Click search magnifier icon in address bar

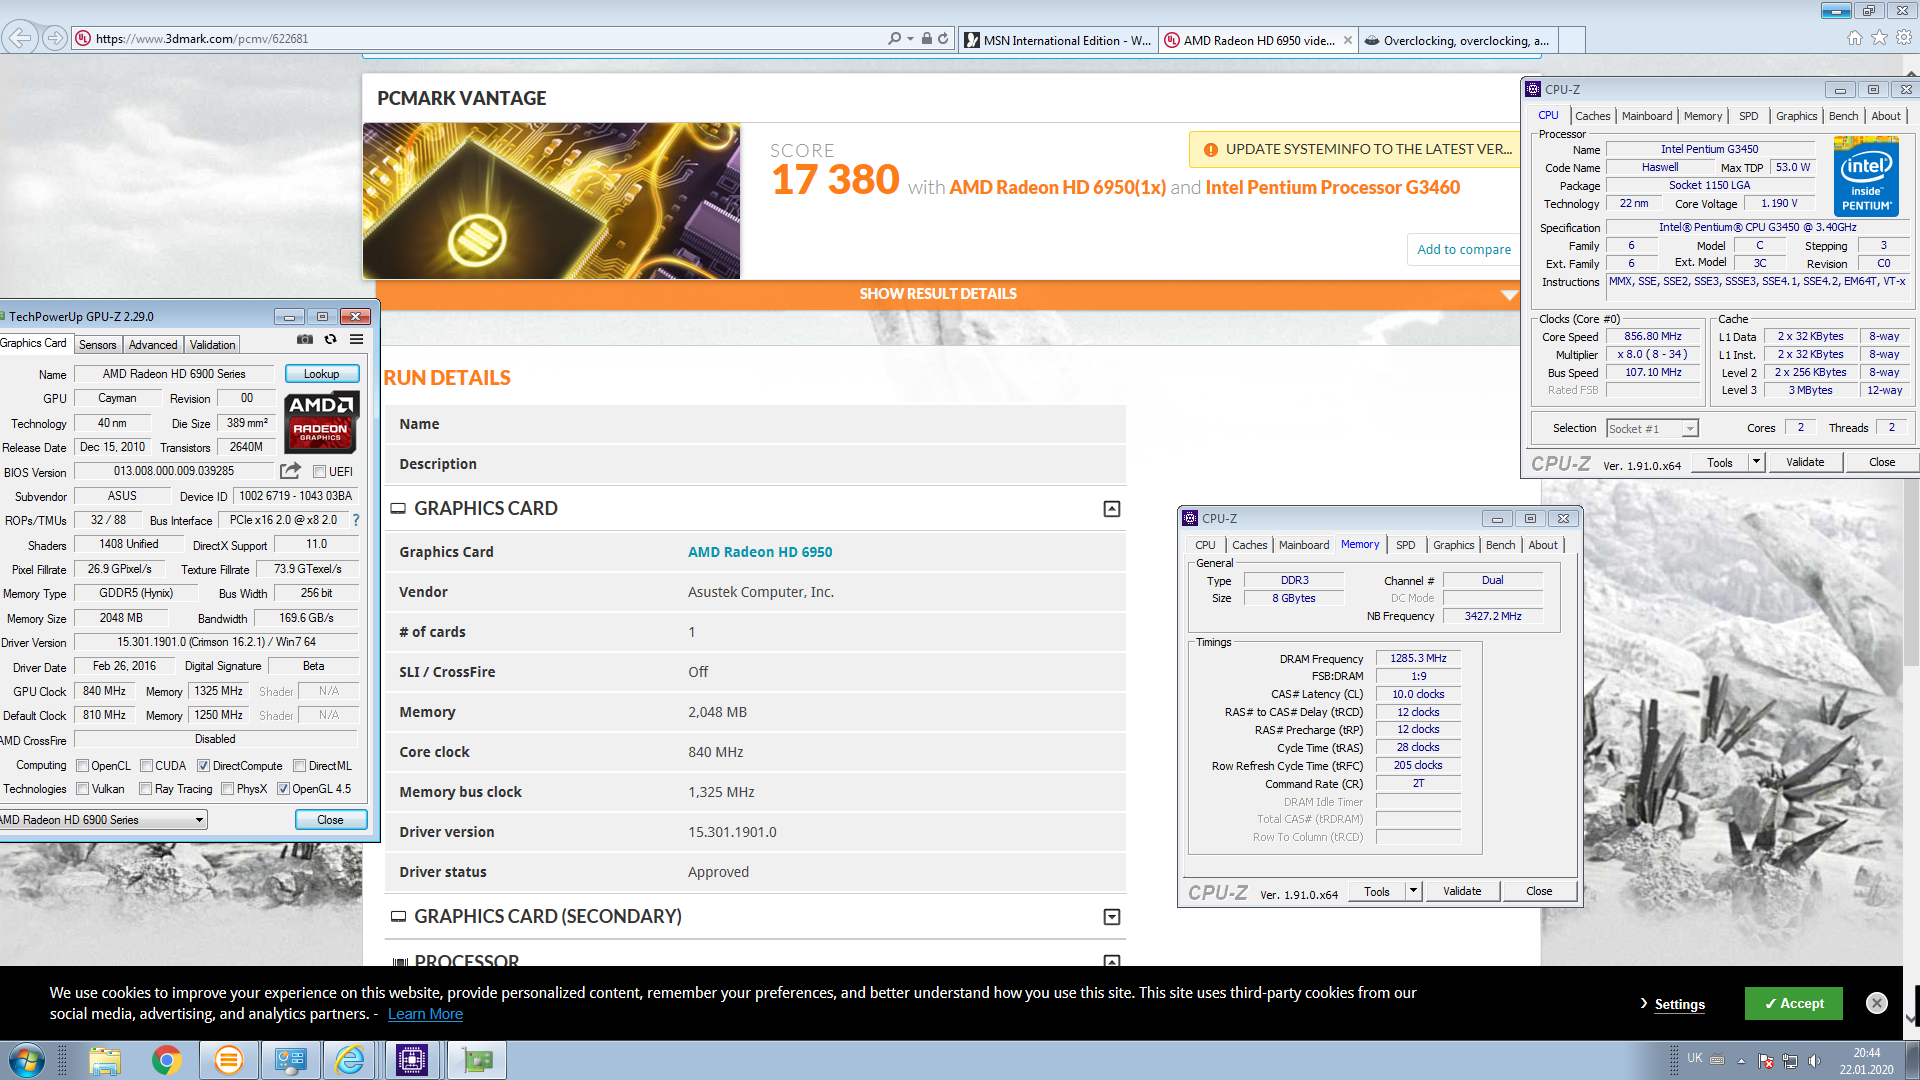(x=894, y=38)
